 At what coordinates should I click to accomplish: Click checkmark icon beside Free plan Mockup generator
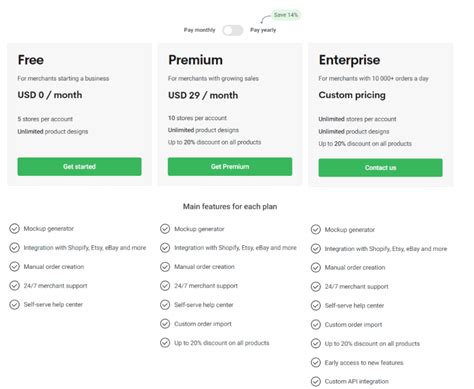[14, 229]
